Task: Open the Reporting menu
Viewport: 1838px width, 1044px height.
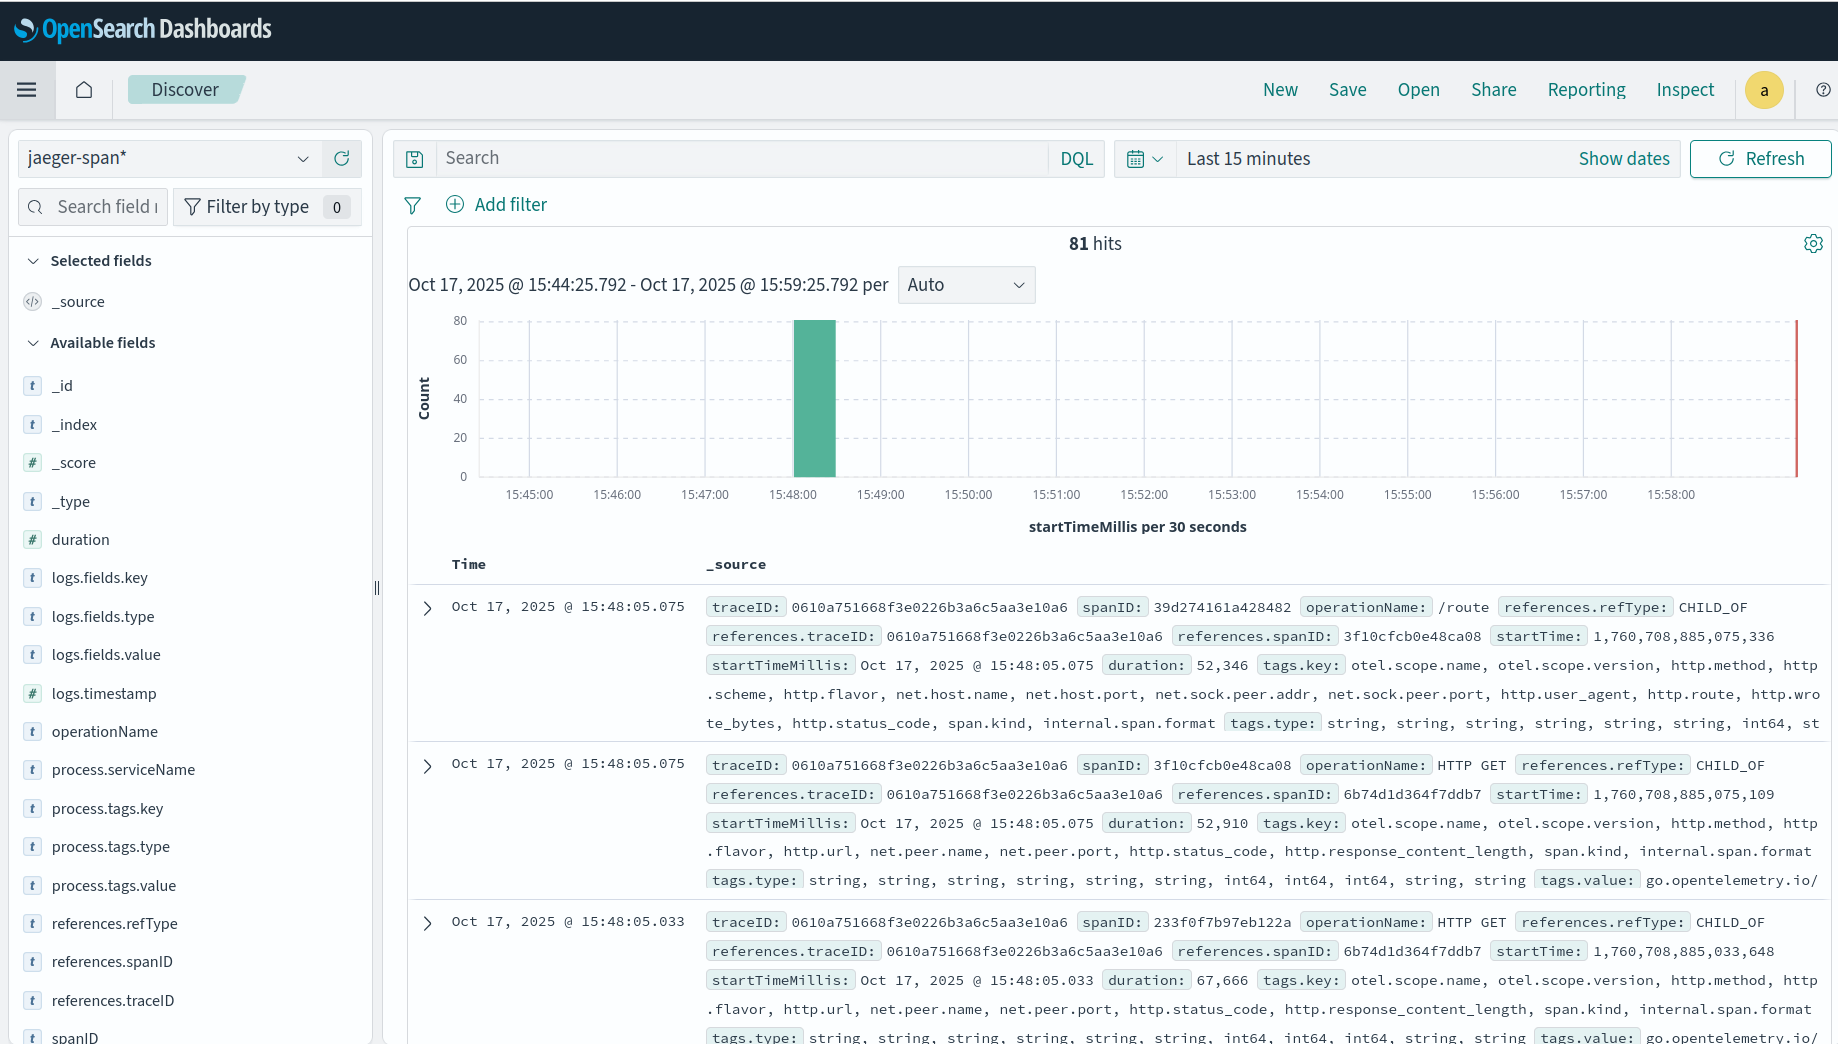Action: pyautogui.click(x=1586, y=90)
